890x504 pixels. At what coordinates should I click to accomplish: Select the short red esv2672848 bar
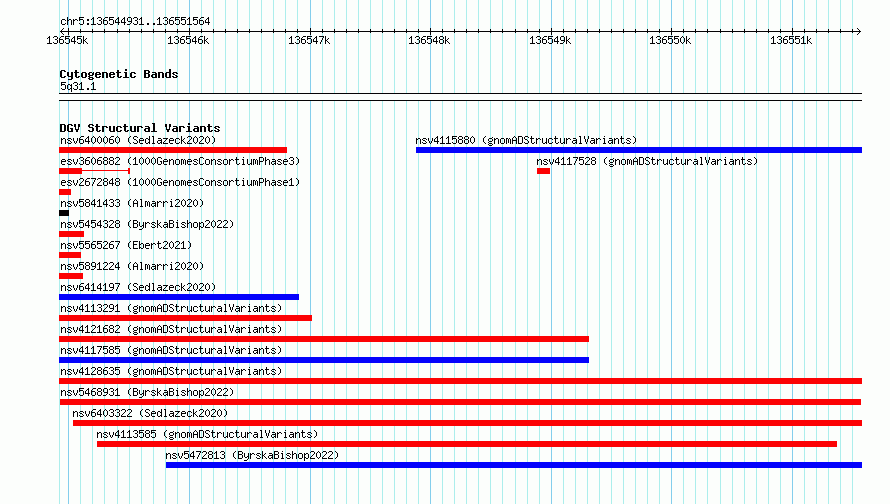click(65, 192)
